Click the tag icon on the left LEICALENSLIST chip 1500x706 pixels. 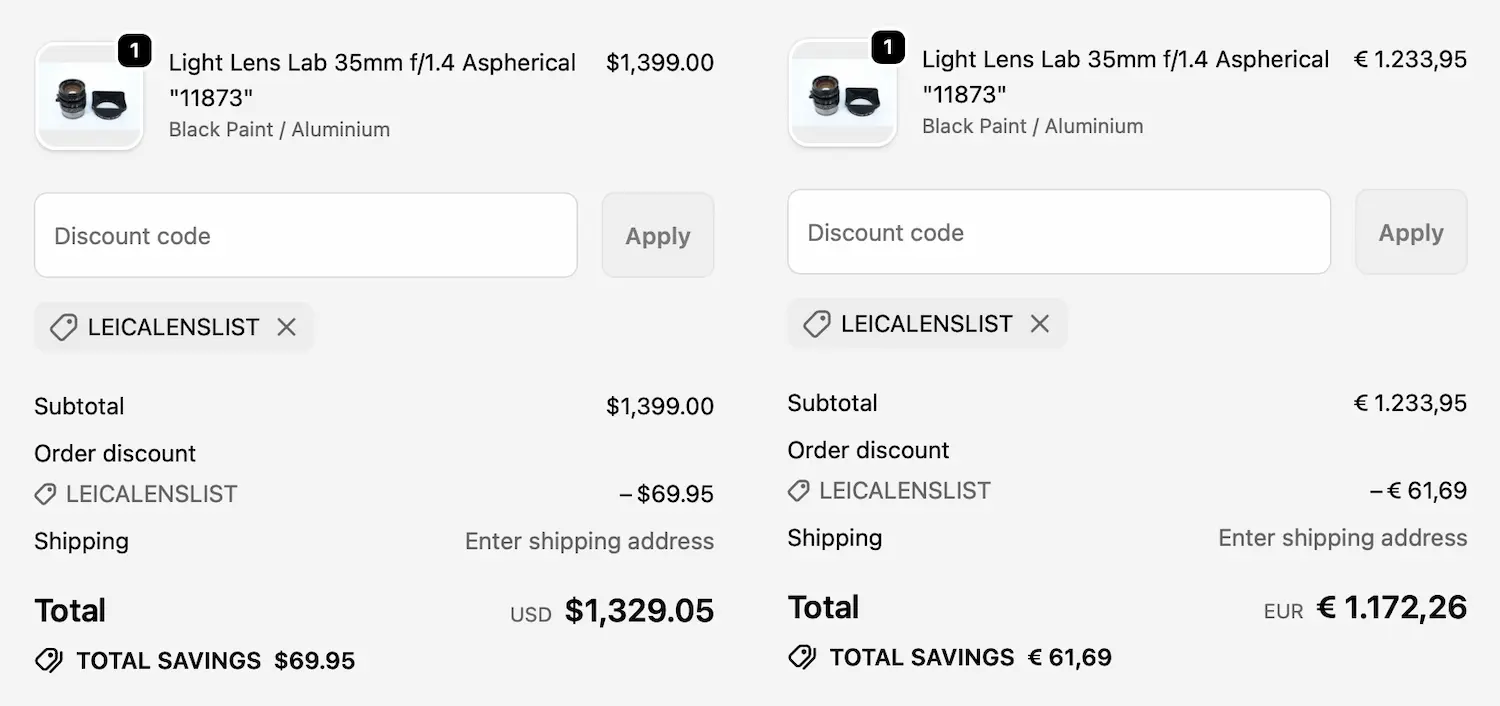[63, 327]
